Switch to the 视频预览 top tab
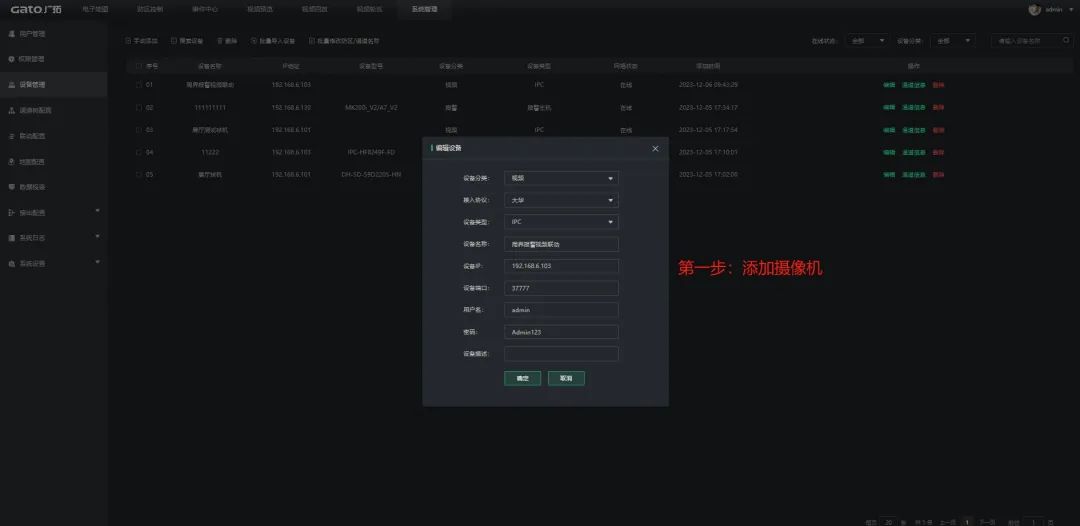This screenshot has width=1080, height=526. point(259,9)
